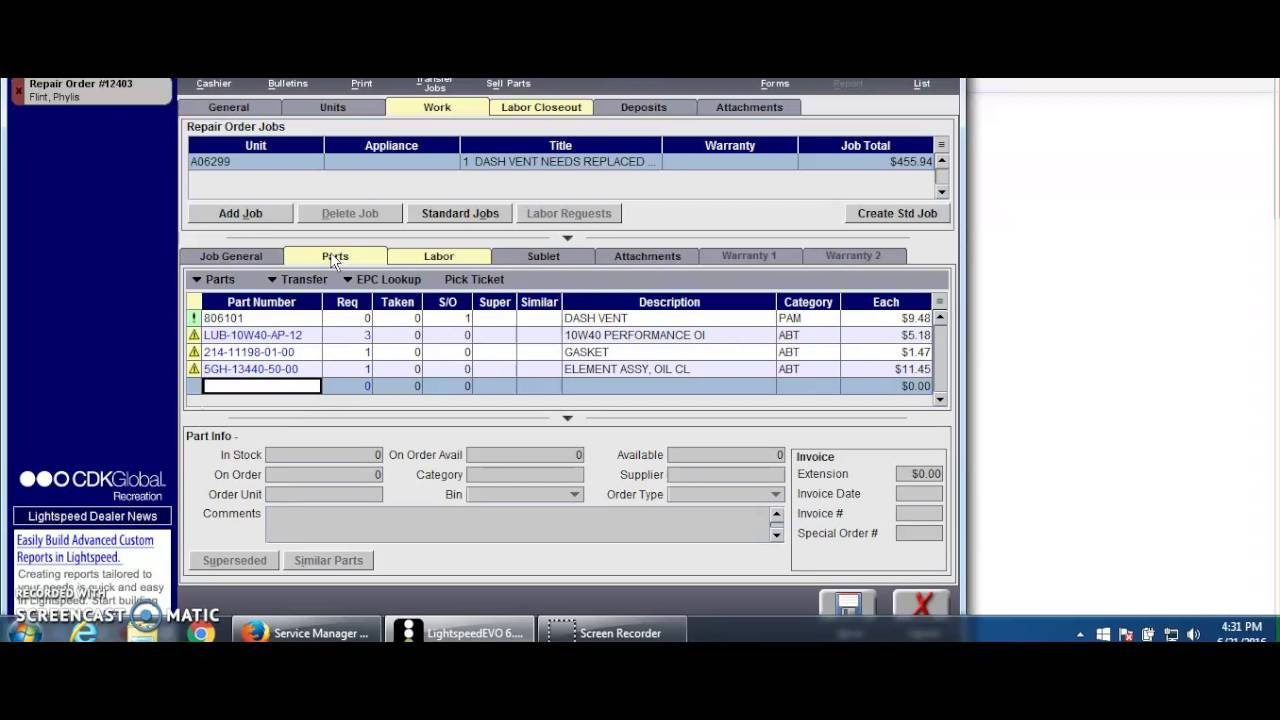Collapse the Repair Order Jobs section divider arrow
1280x720 pixels.
[x=567, y=238]
